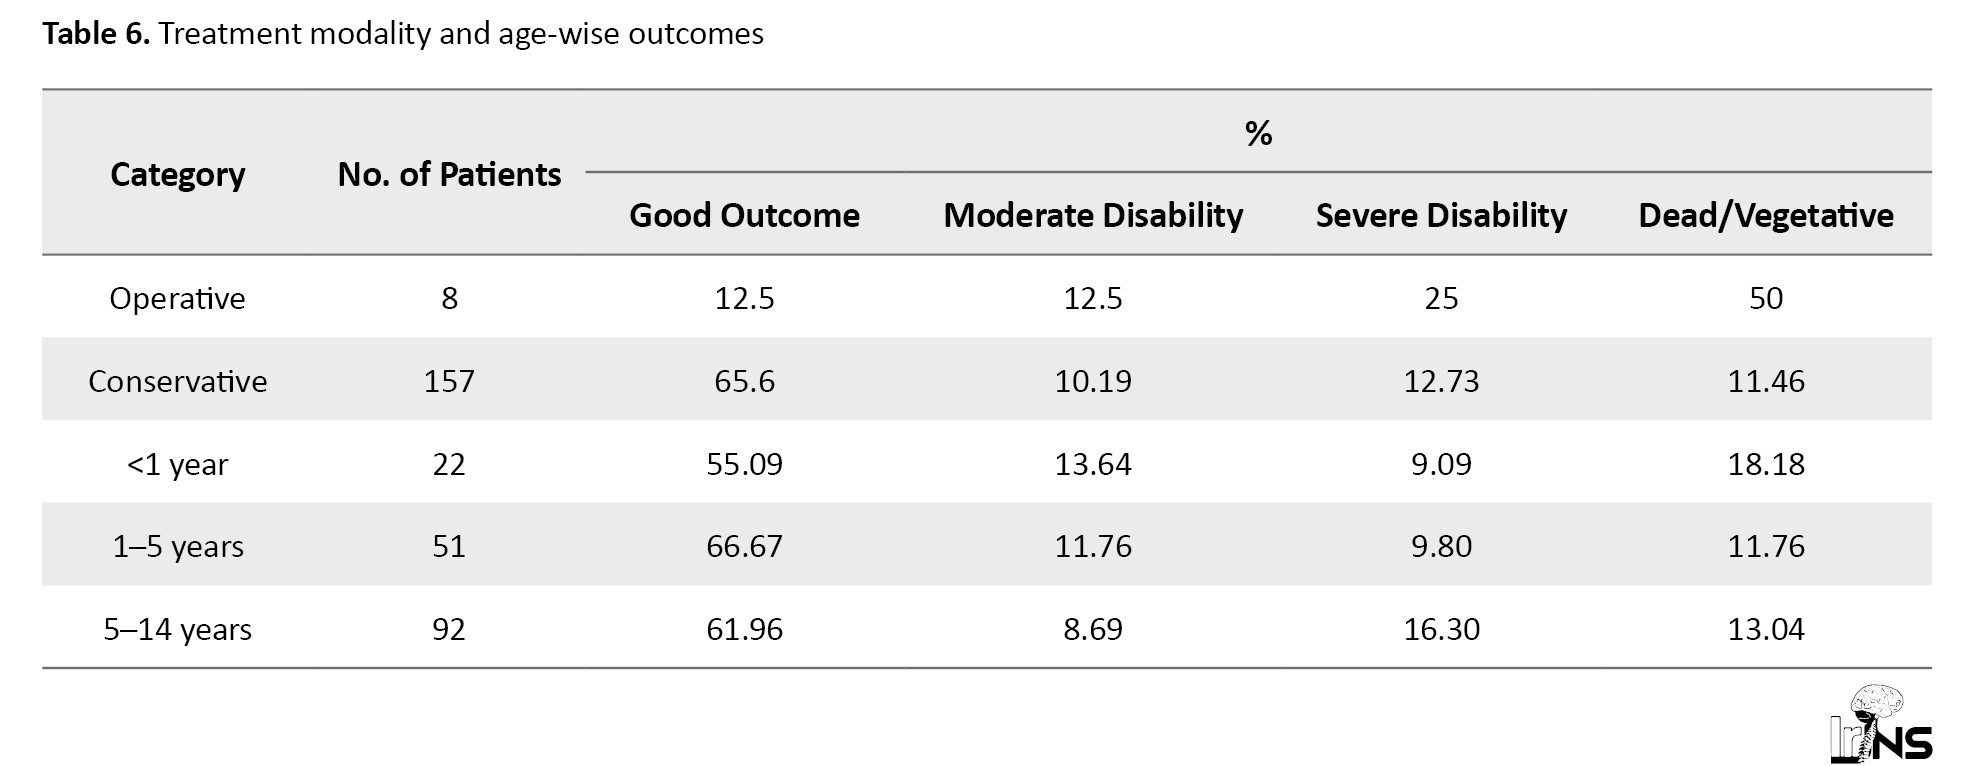Click the 16.30 severe disability value
Screen dimensions: 1965x766
(x=1441, y=629)
